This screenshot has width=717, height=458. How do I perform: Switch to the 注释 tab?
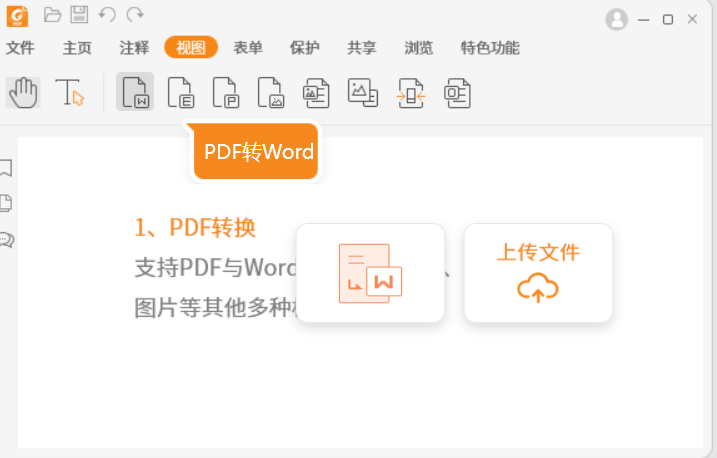pyautogui.click(x=134, y=48)
